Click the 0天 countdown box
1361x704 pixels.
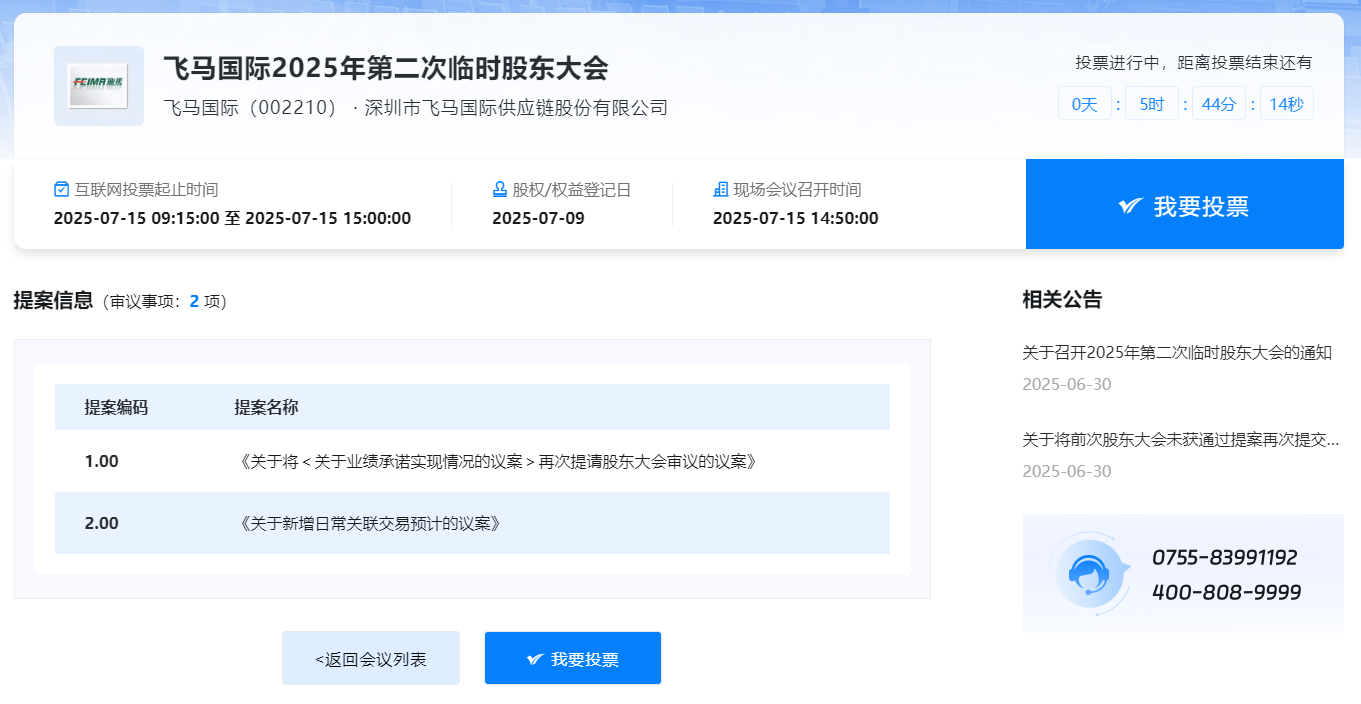1085,103
